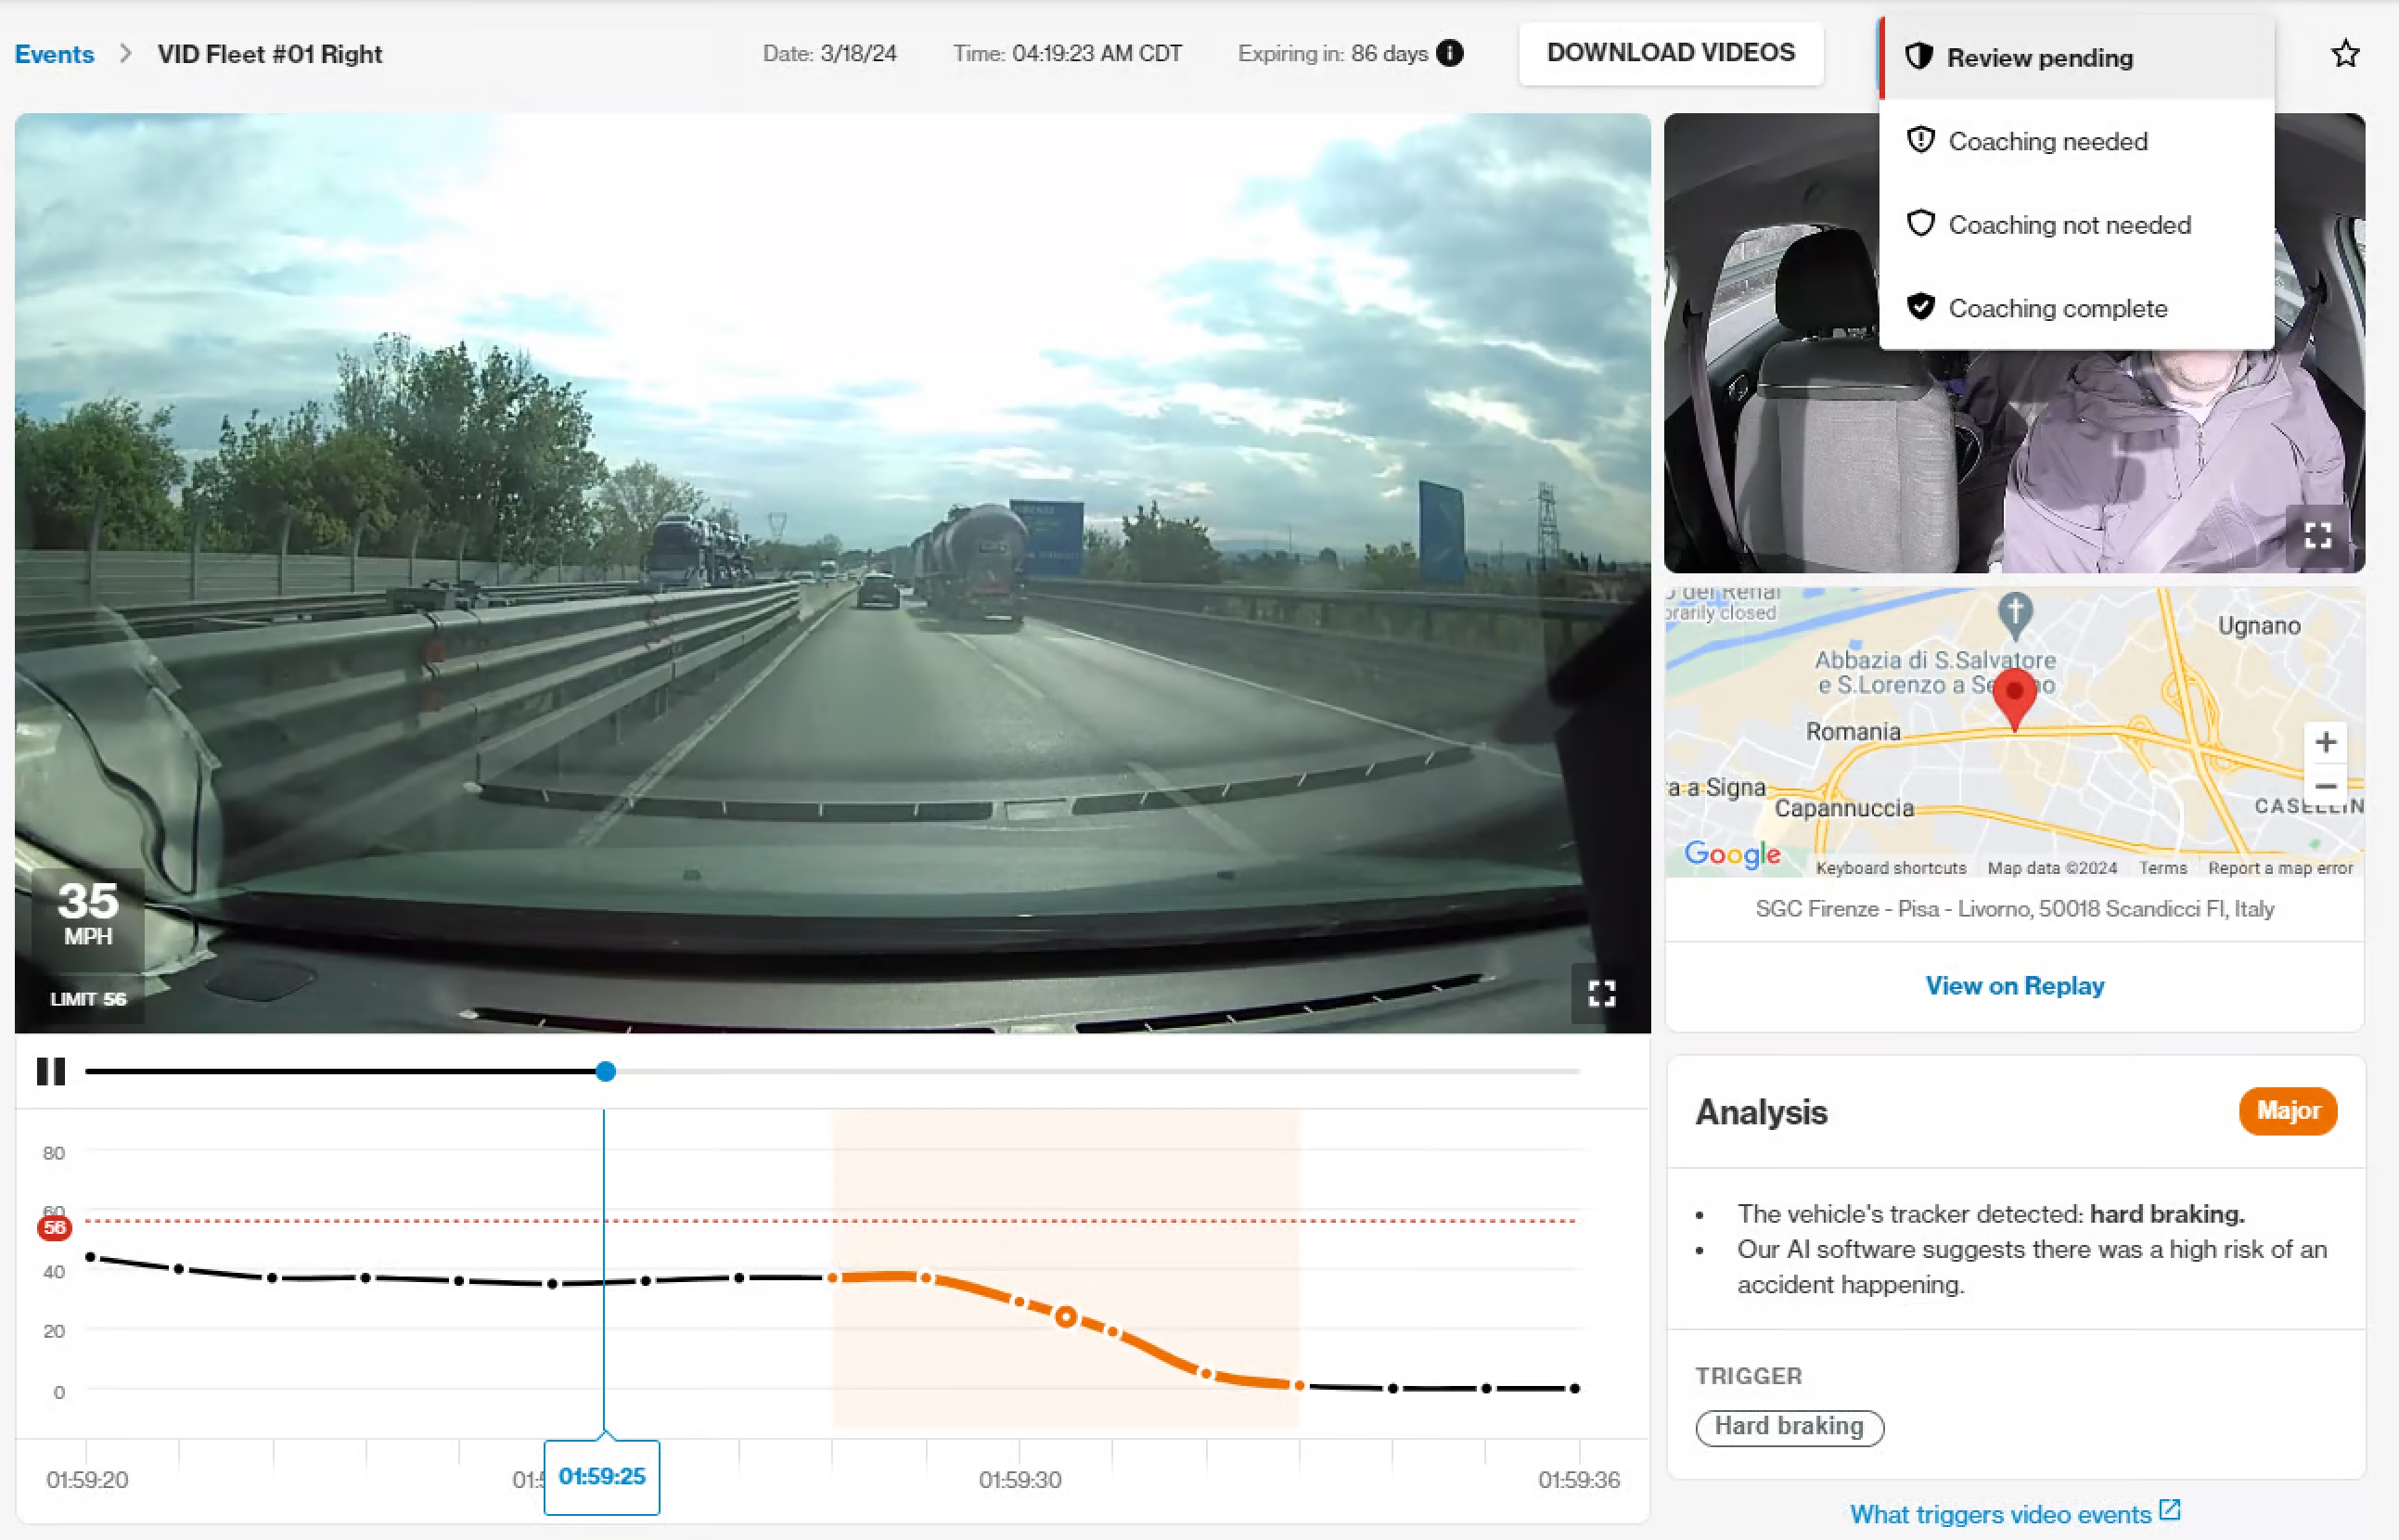Click Download Videos
The height and width of the screenshot is (1540, 2399).
[x=1670, y=53]
